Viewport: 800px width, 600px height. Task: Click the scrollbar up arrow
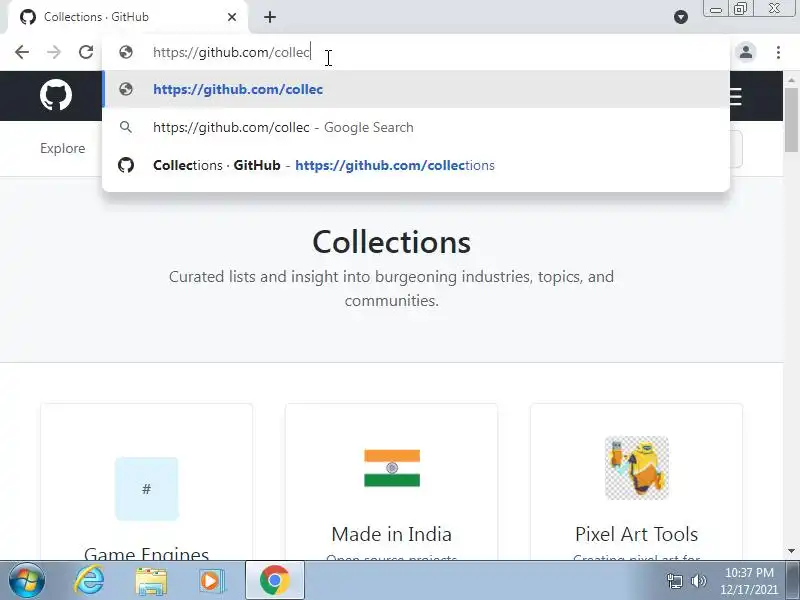pyautogui.click(x=791, y=80)
